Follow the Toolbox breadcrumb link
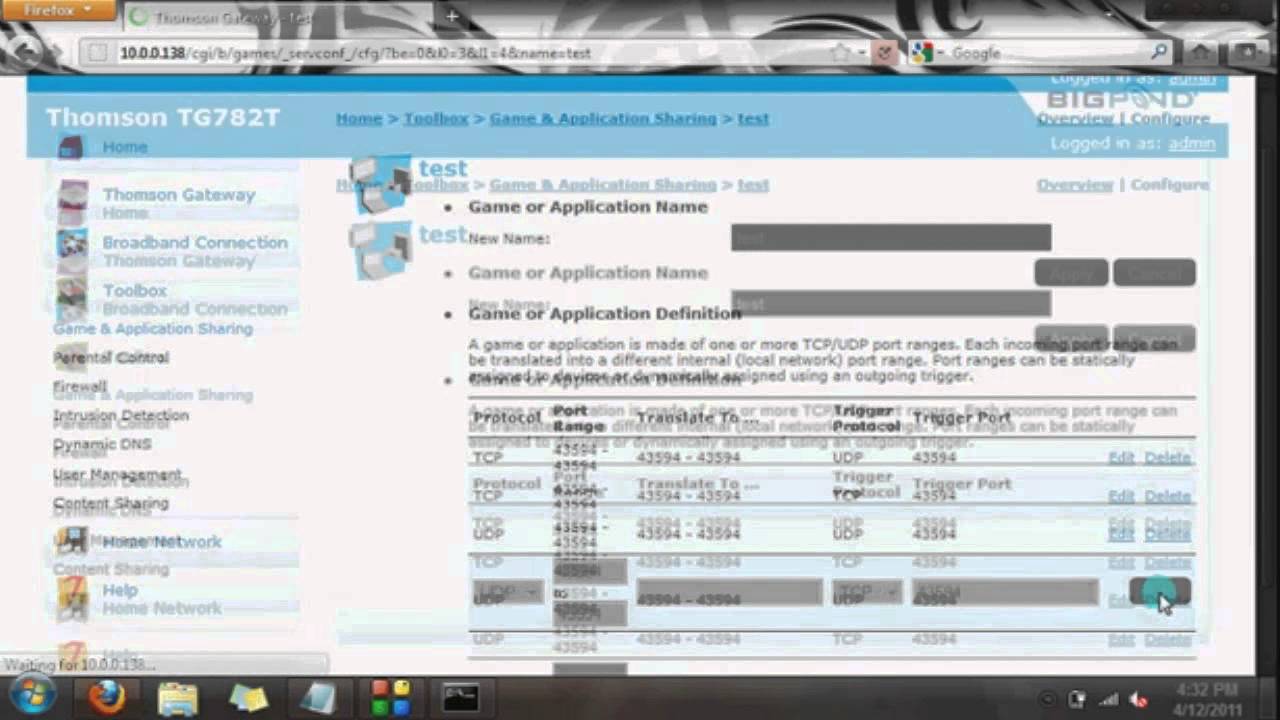 pyautogui.click(x=436, y=118)
